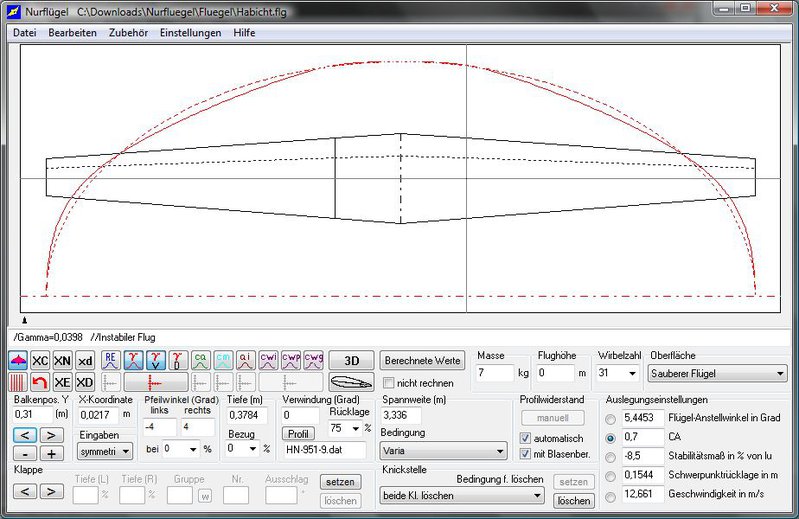Toggle the green 'ca' distribution icon

click(x=200, y=360)
